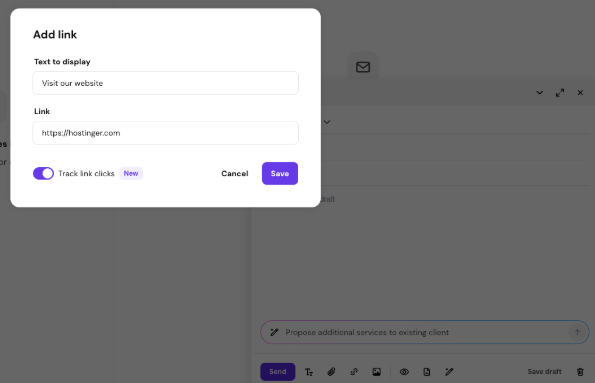Minimize the compose window with chevron

540,93
